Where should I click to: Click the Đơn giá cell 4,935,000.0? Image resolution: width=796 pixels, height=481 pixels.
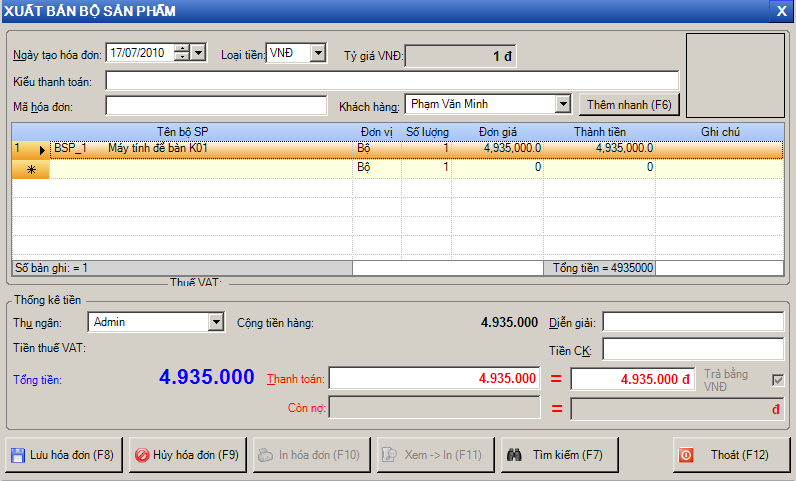coord(498,148)
